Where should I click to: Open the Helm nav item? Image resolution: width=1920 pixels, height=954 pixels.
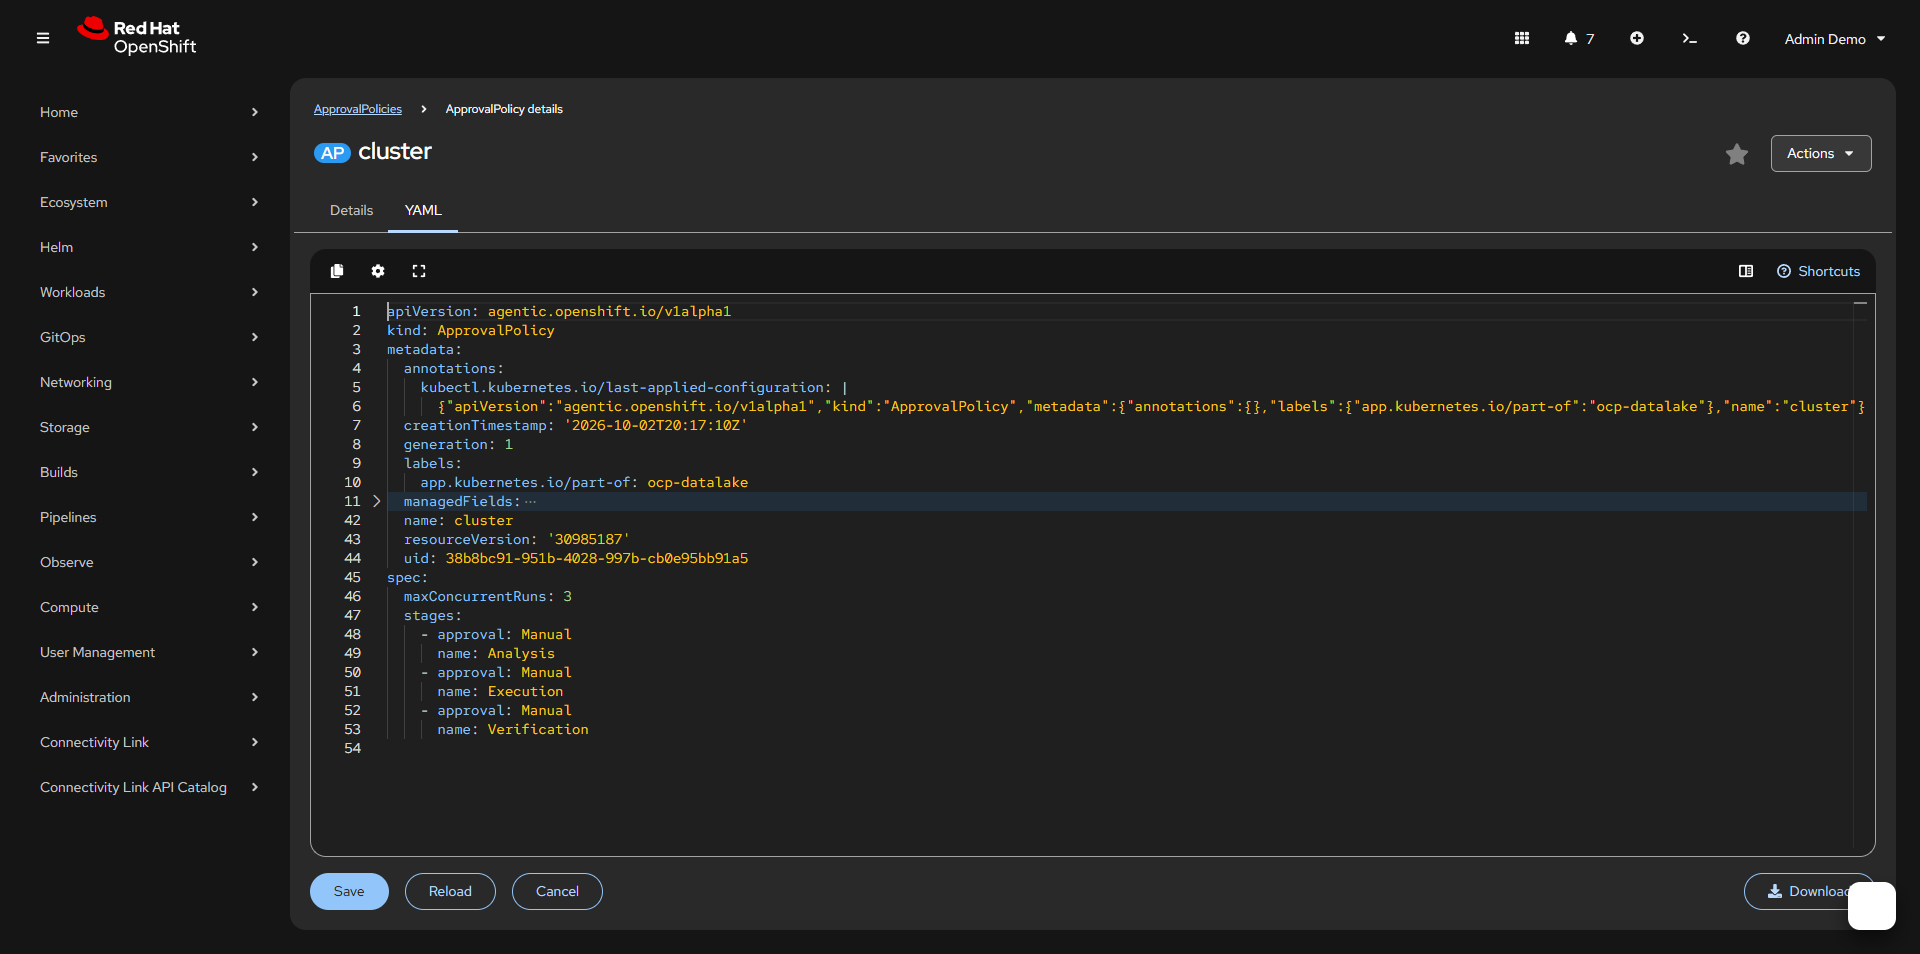click(x=149, y=247)
